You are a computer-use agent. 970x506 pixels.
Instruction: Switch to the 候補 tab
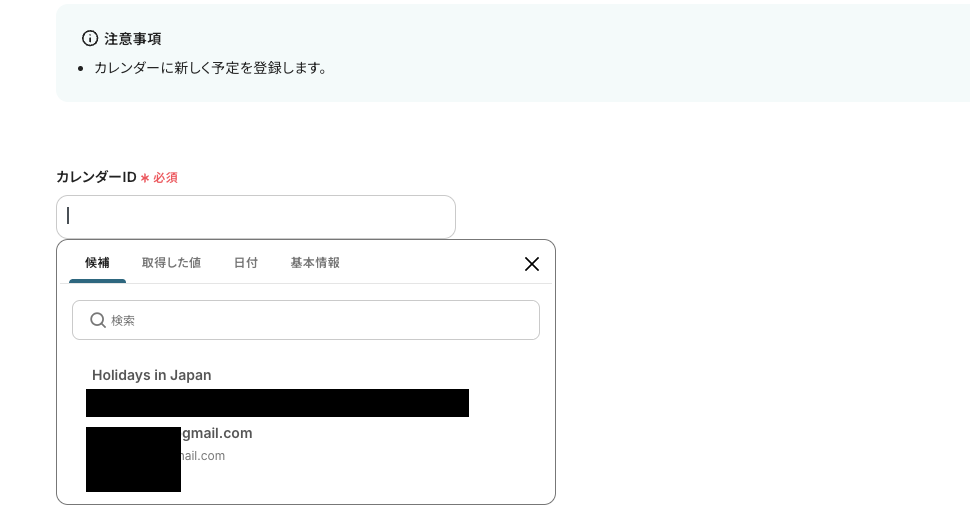(97, 263)
